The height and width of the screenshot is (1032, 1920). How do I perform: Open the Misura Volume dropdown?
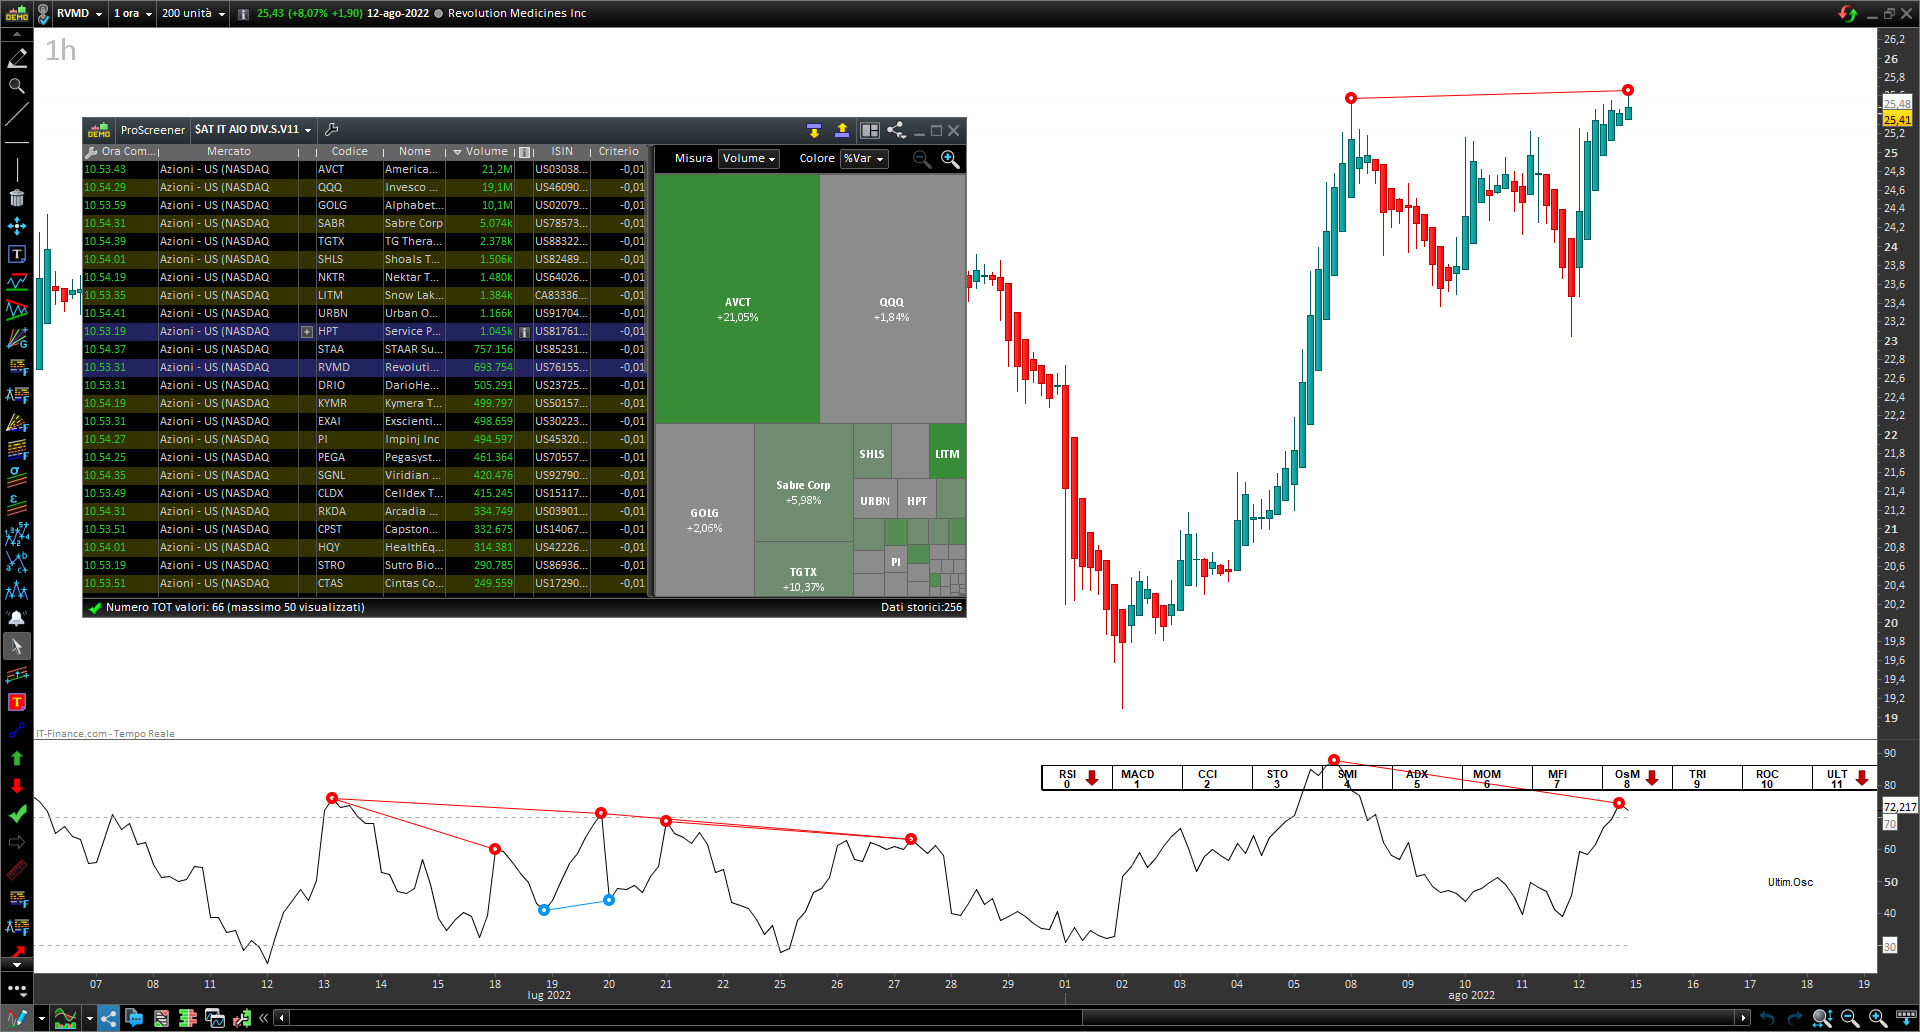coord(748,159)
